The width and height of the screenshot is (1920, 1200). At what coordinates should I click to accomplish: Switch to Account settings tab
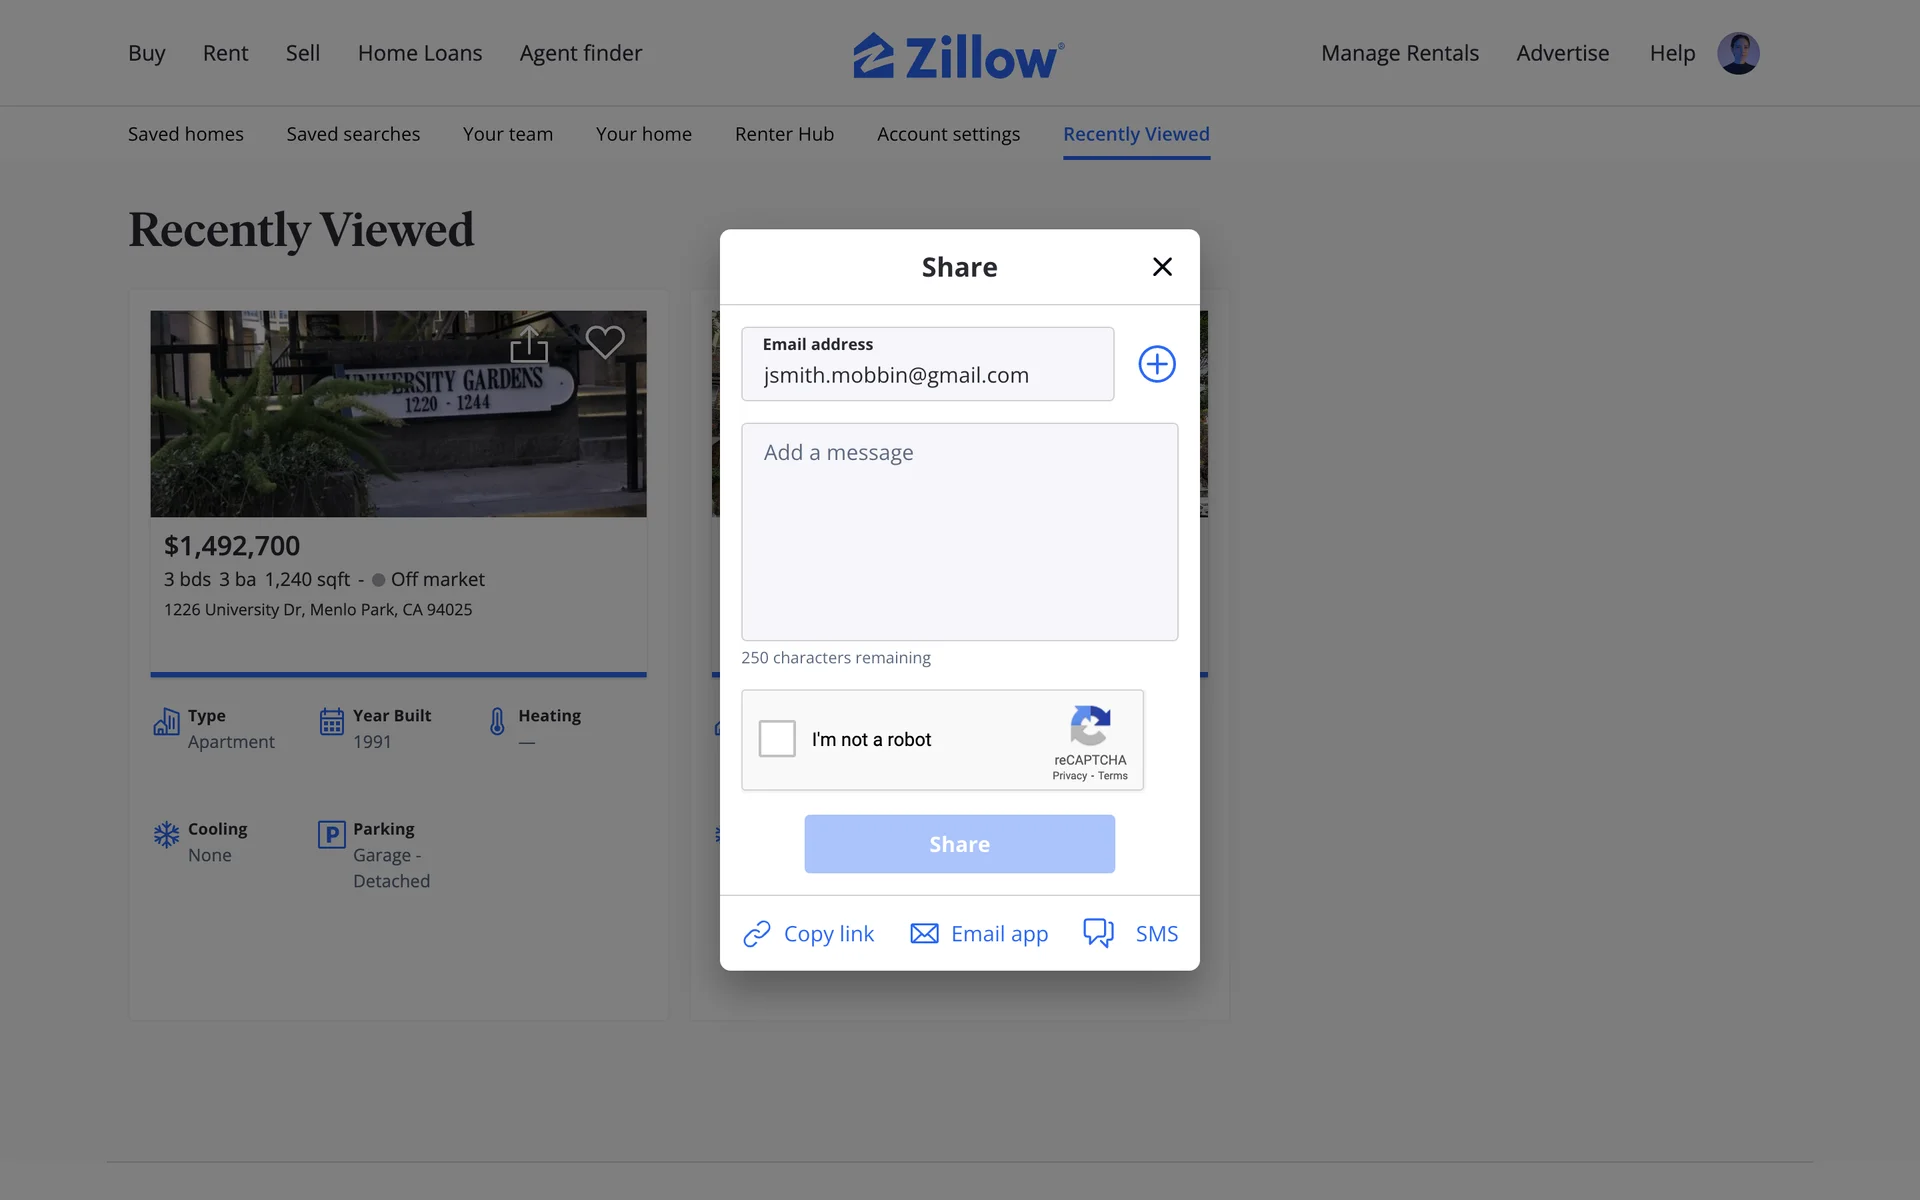click(948, 134)
